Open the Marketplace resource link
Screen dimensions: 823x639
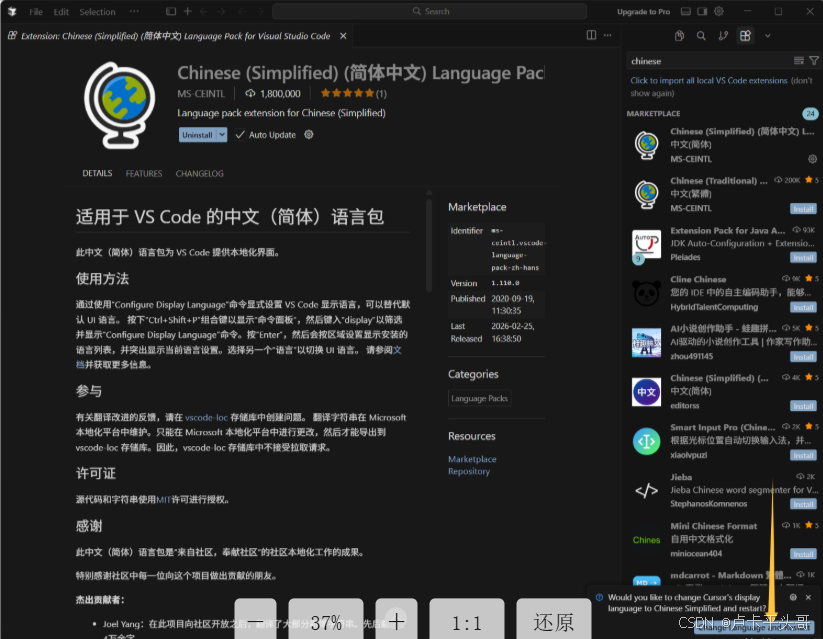472,458
